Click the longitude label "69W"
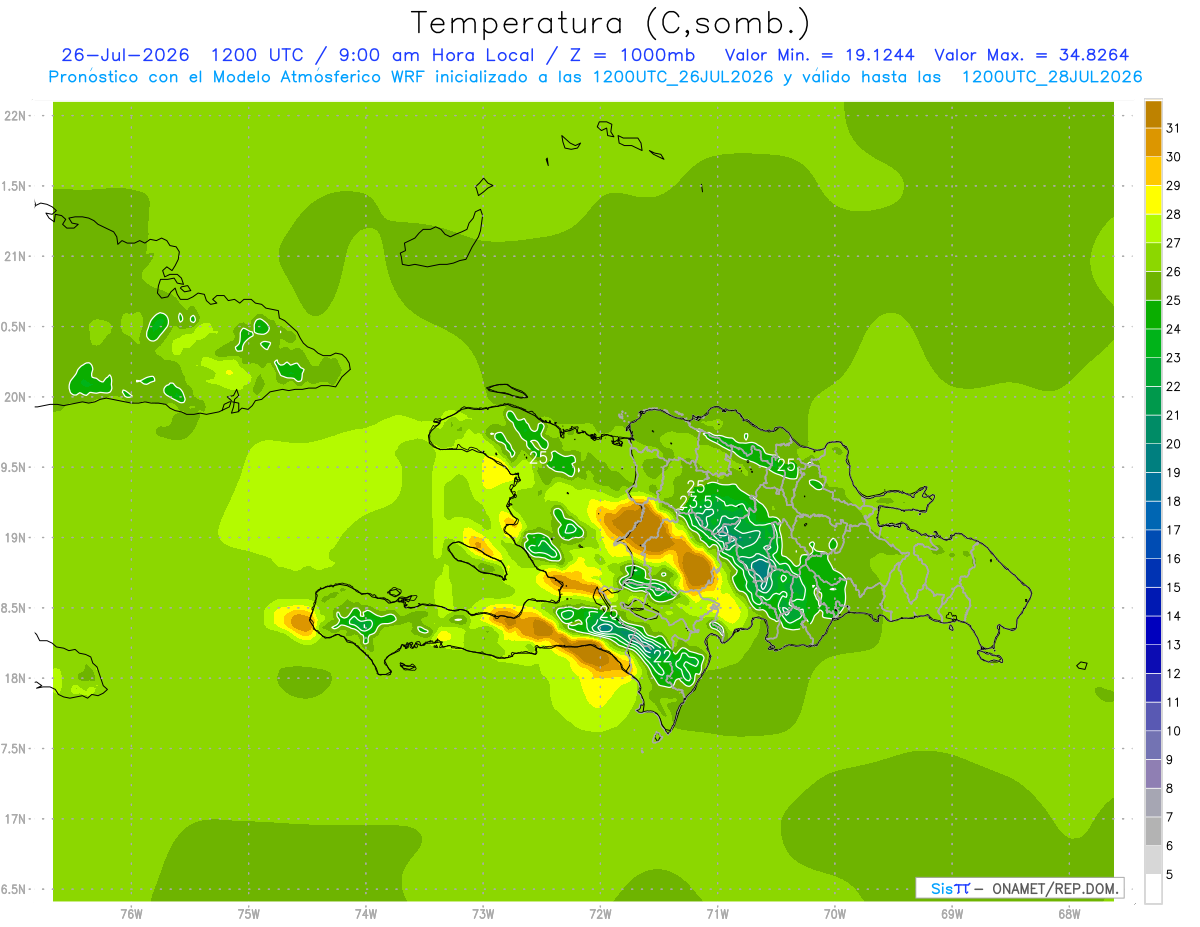 click(x=951, y=914)
